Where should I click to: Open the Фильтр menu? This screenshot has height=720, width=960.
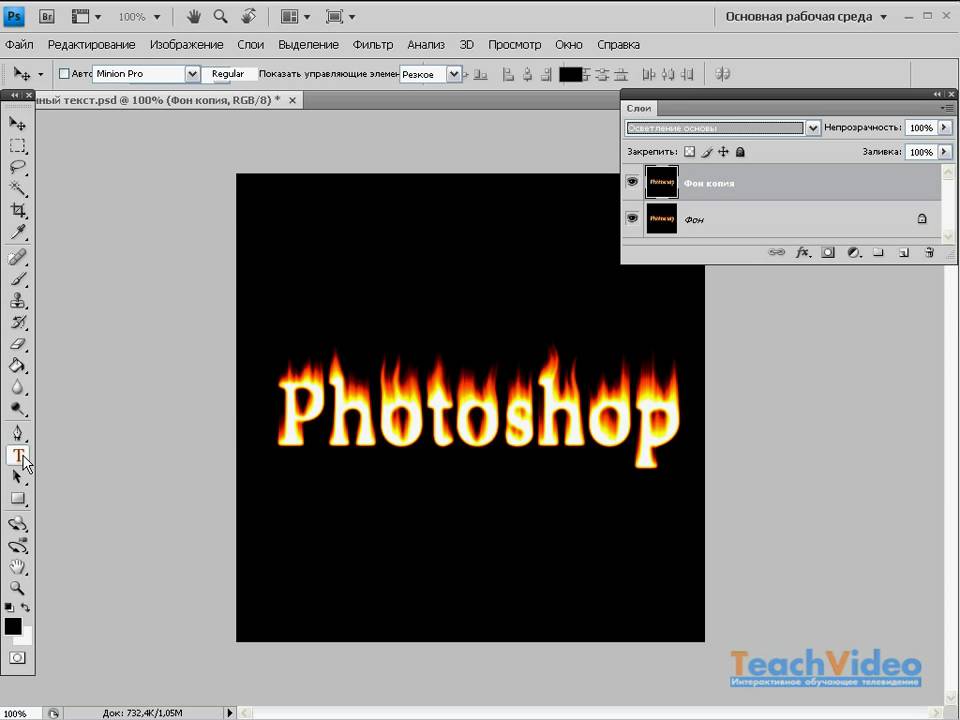(372, 45)
